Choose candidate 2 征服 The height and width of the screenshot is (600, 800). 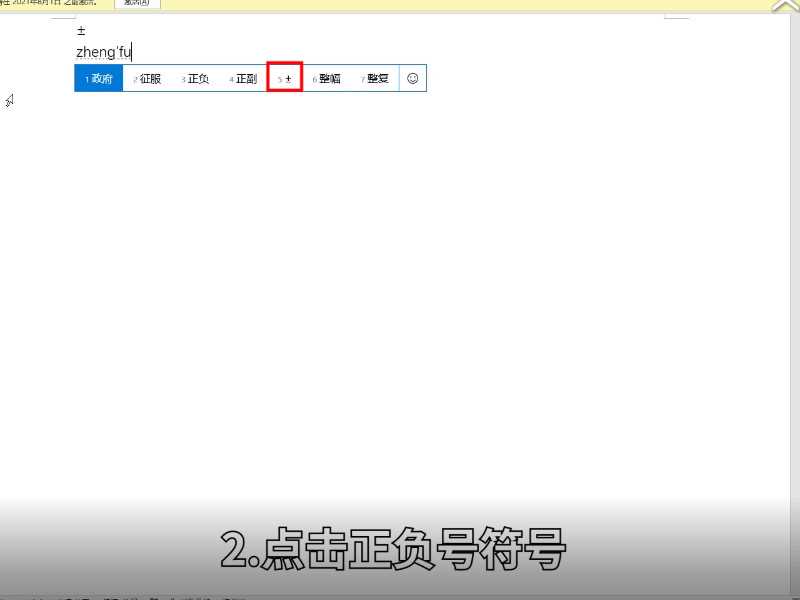[150, 77]
